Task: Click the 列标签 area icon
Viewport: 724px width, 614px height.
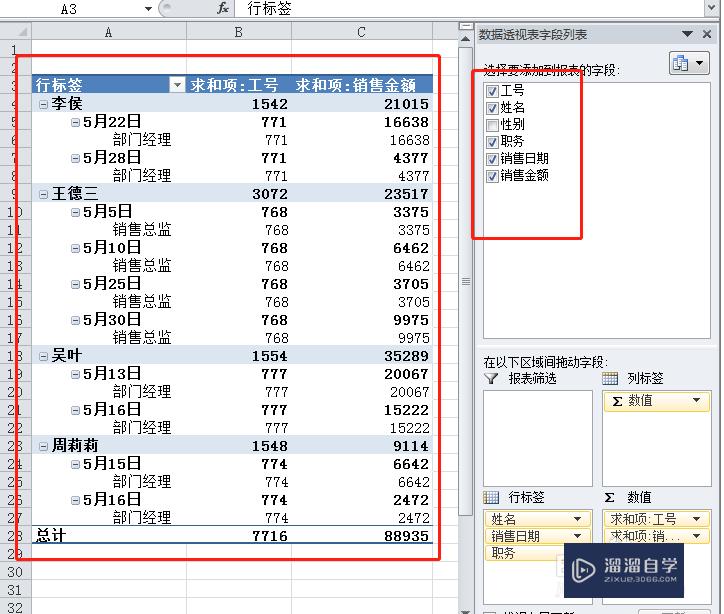Action: (610, 379)
